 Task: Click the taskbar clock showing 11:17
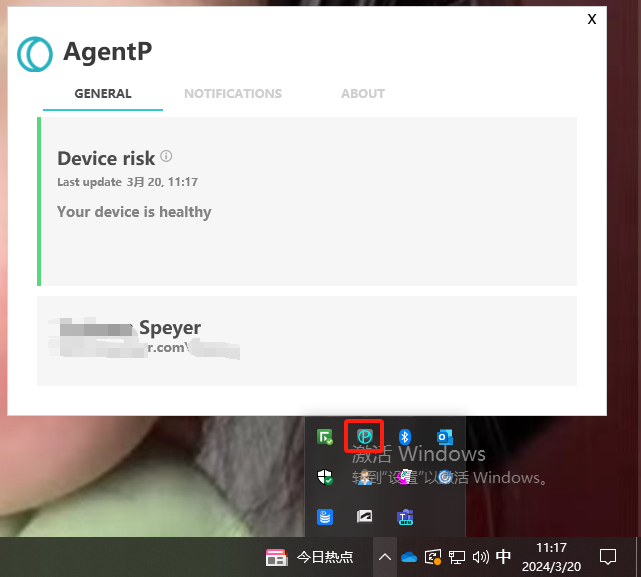[552, 557]
